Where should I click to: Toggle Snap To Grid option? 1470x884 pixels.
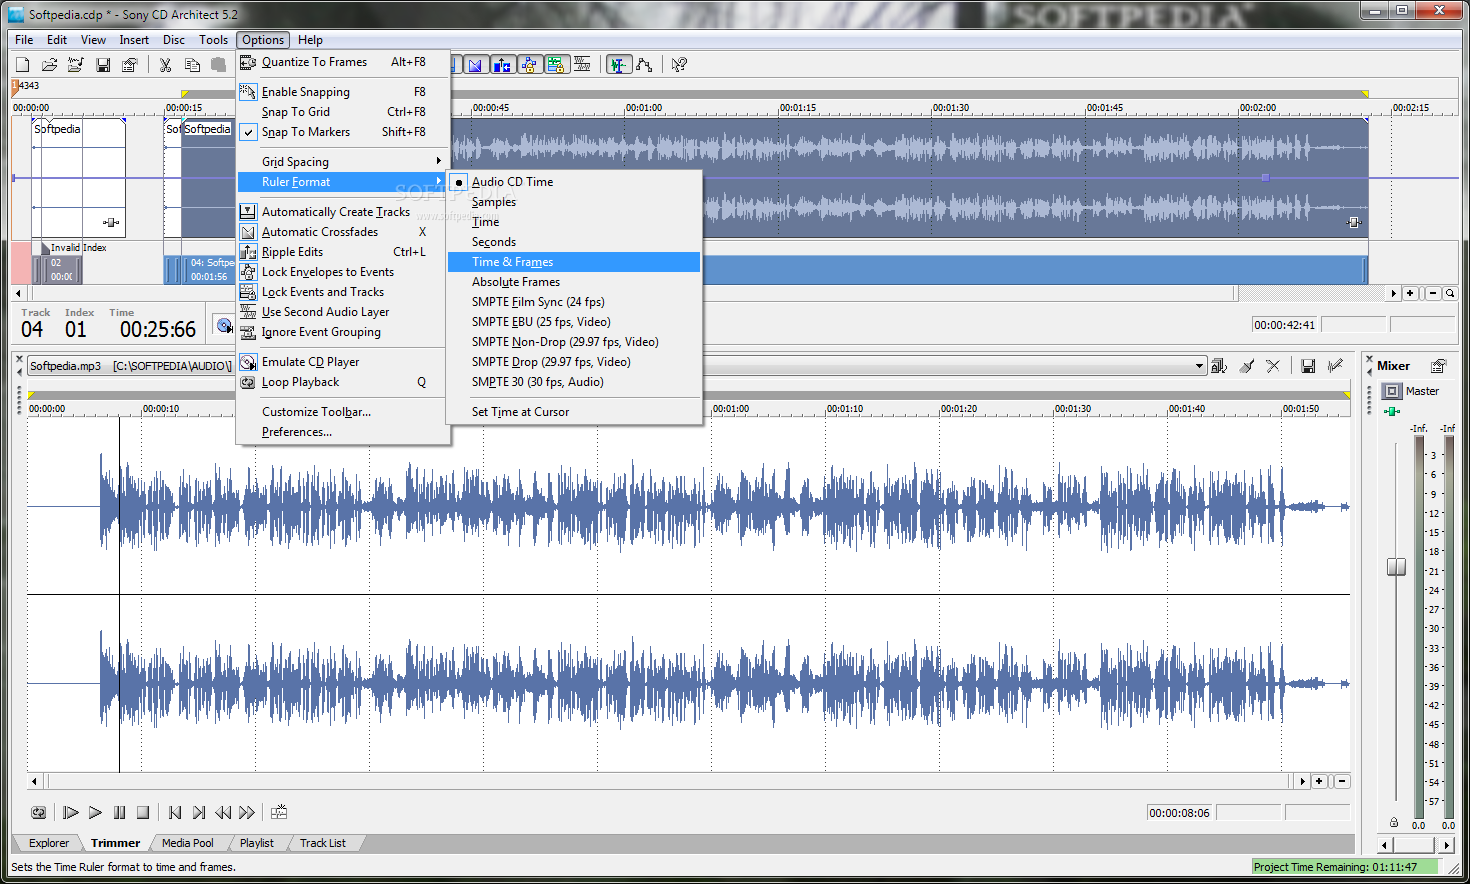click(x=343, y=112)
